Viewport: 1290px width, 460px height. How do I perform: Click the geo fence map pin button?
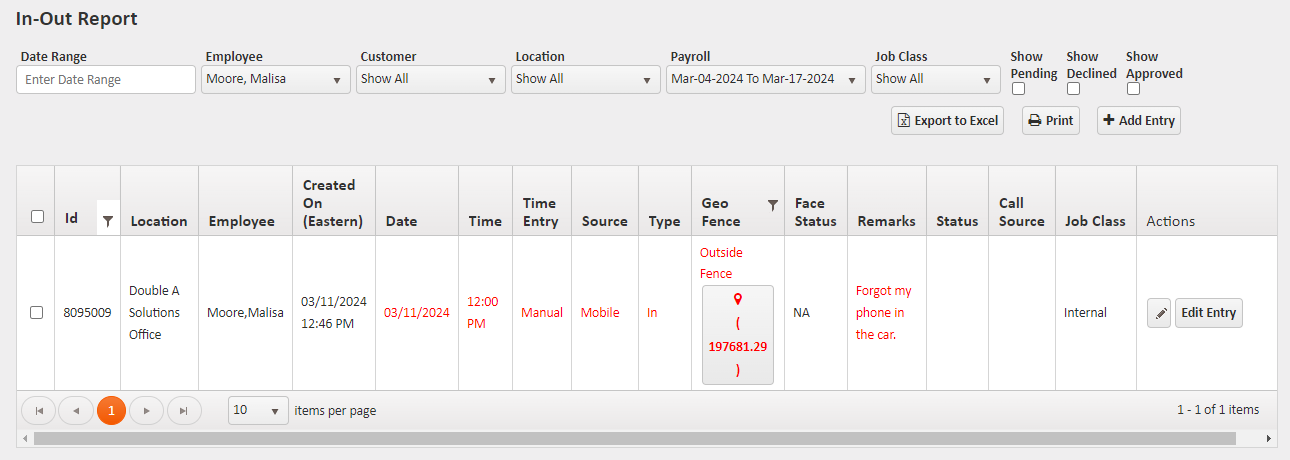pos(738,334)
